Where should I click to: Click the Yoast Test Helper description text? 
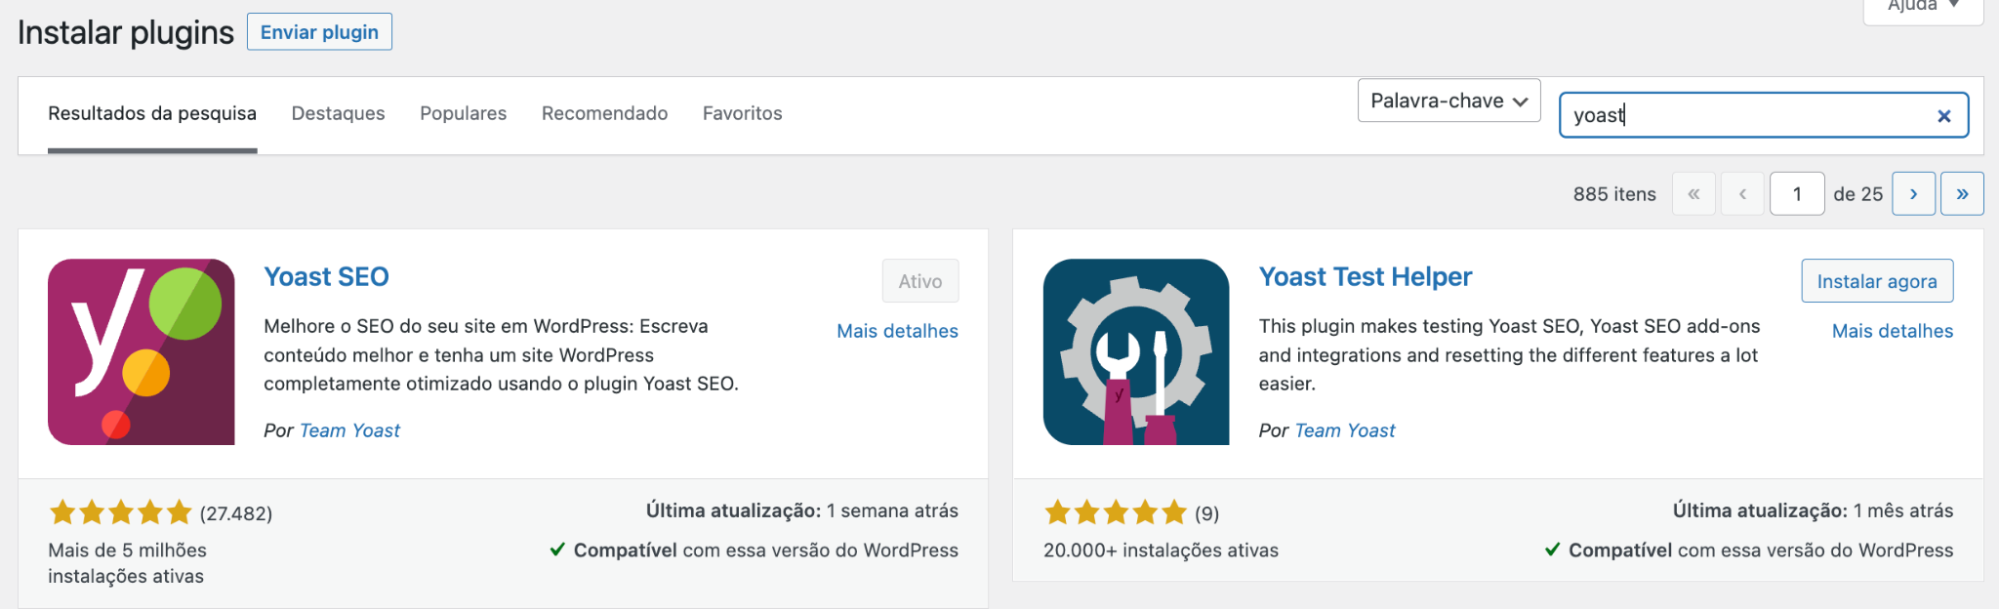click(1509, 355)
